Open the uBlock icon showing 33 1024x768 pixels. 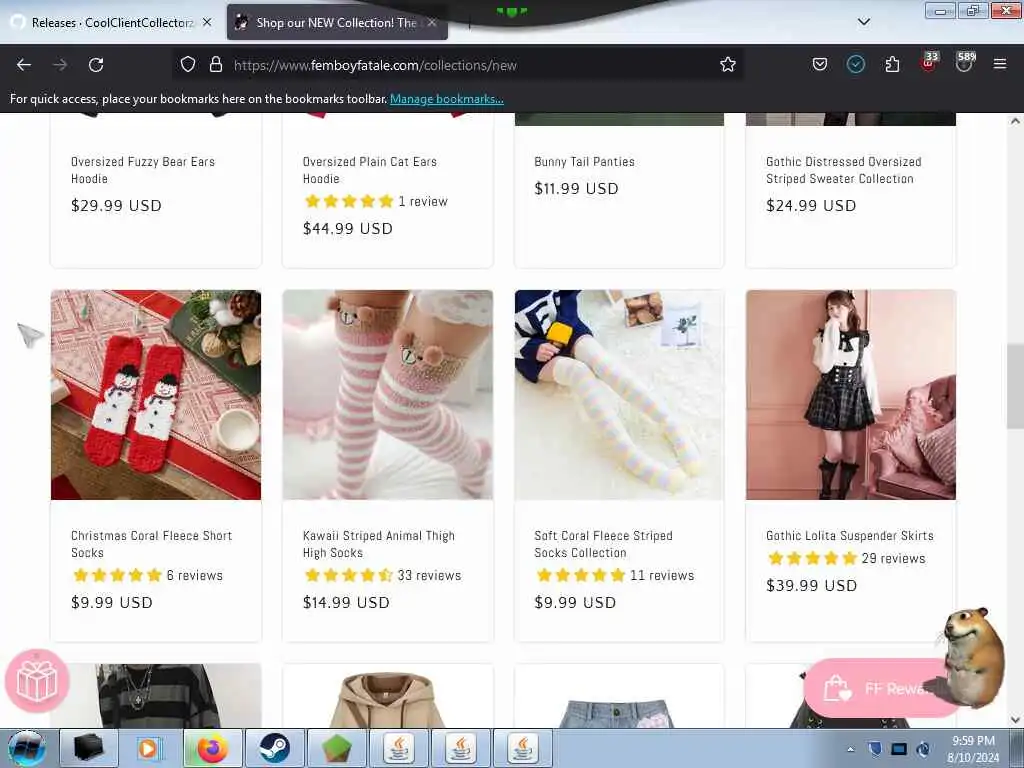[x=929, y=63]
